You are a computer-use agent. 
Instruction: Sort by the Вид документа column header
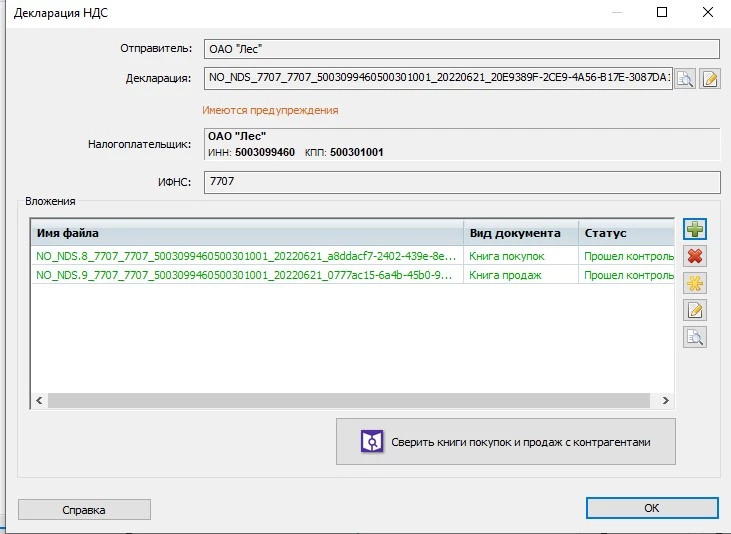(520, 233)
